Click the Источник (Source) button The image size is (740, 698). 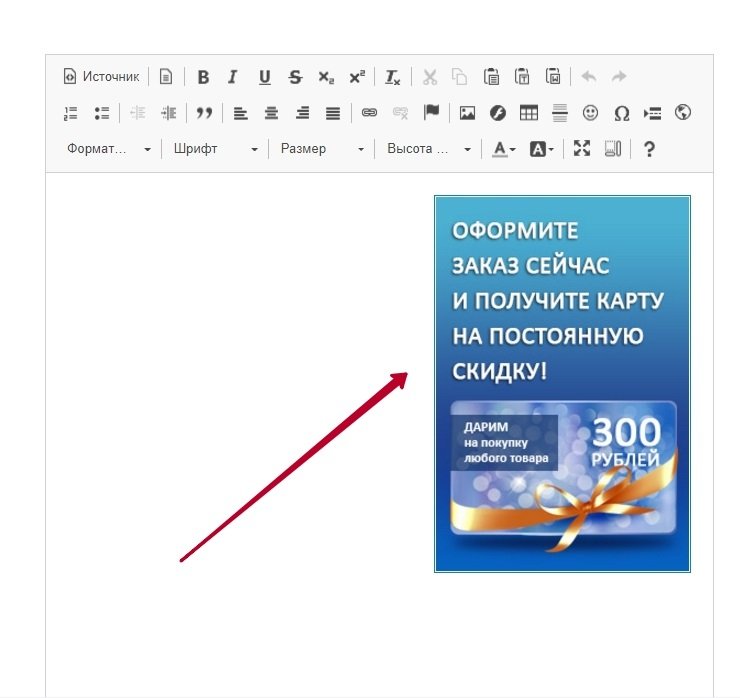point(102,77)
